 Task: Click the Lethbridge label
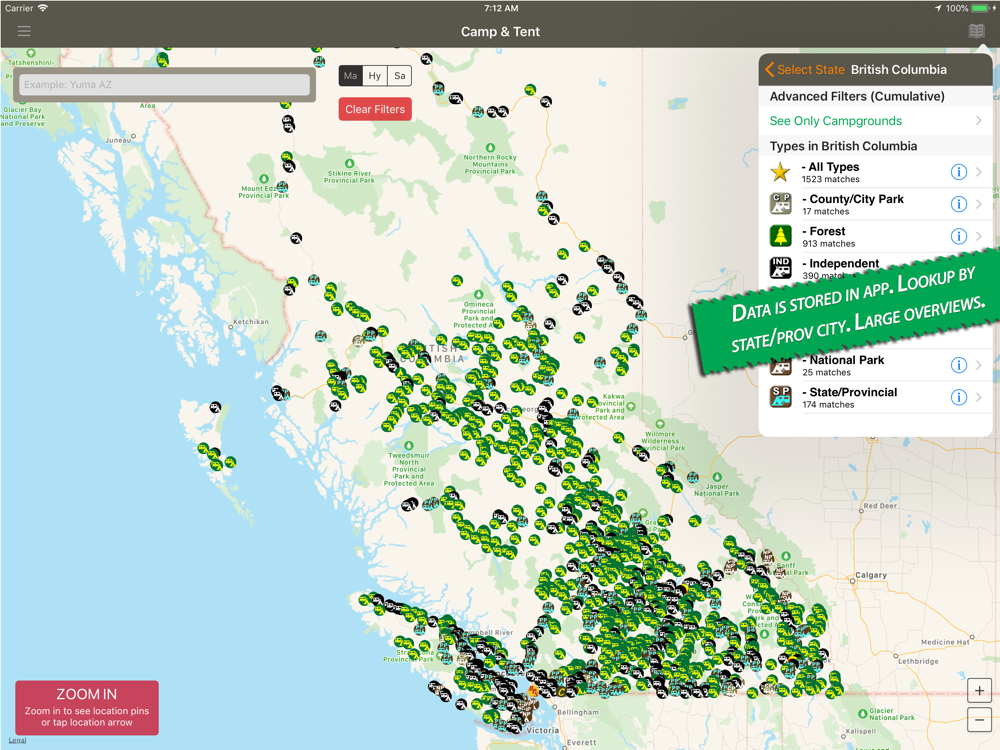coord(918,661)
